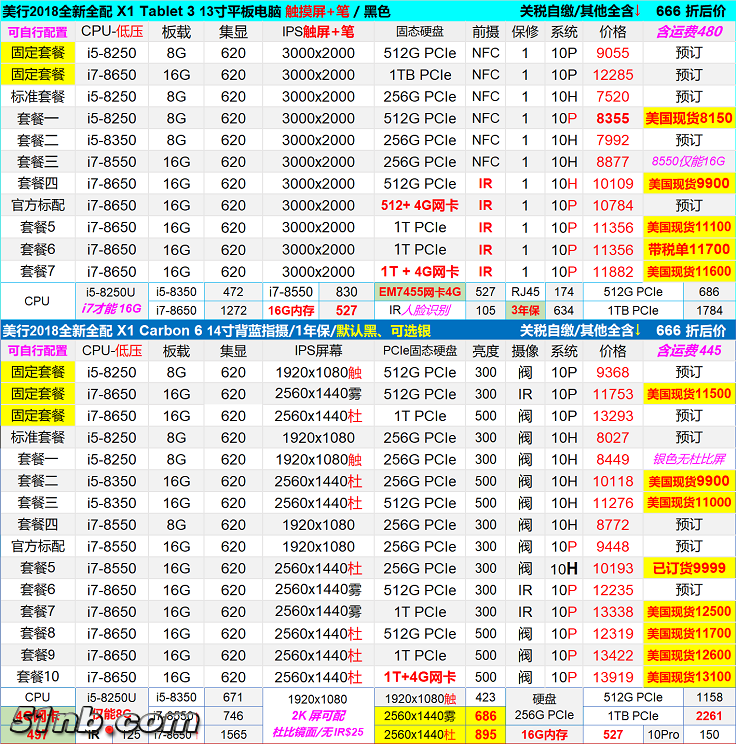Select the RJ45 accessory cell
The image size is (736, 744).
click(524, 291)
